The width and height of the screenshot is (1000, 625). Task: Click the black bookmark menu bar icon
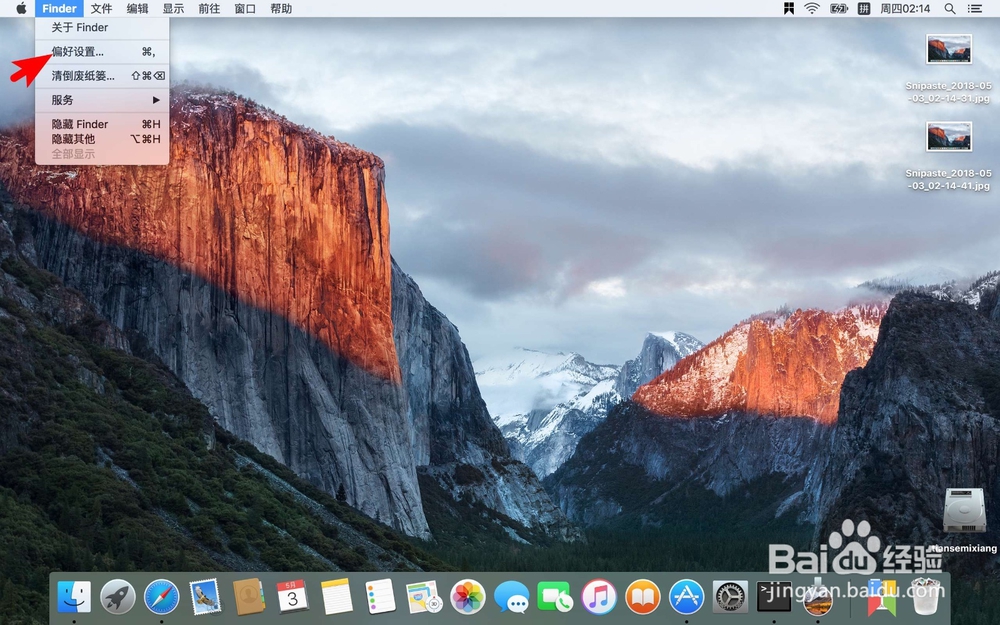[789, 8]
